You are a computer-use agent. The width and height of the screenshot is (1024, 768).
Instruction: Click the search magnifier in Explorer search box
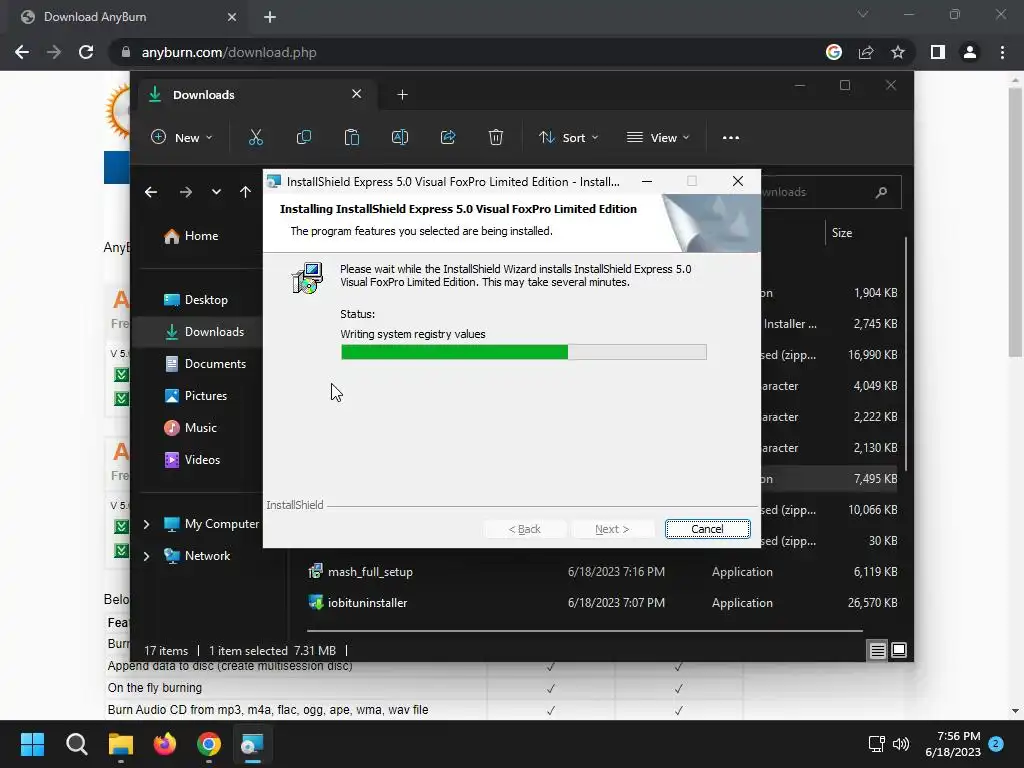[x=881, y=192]
